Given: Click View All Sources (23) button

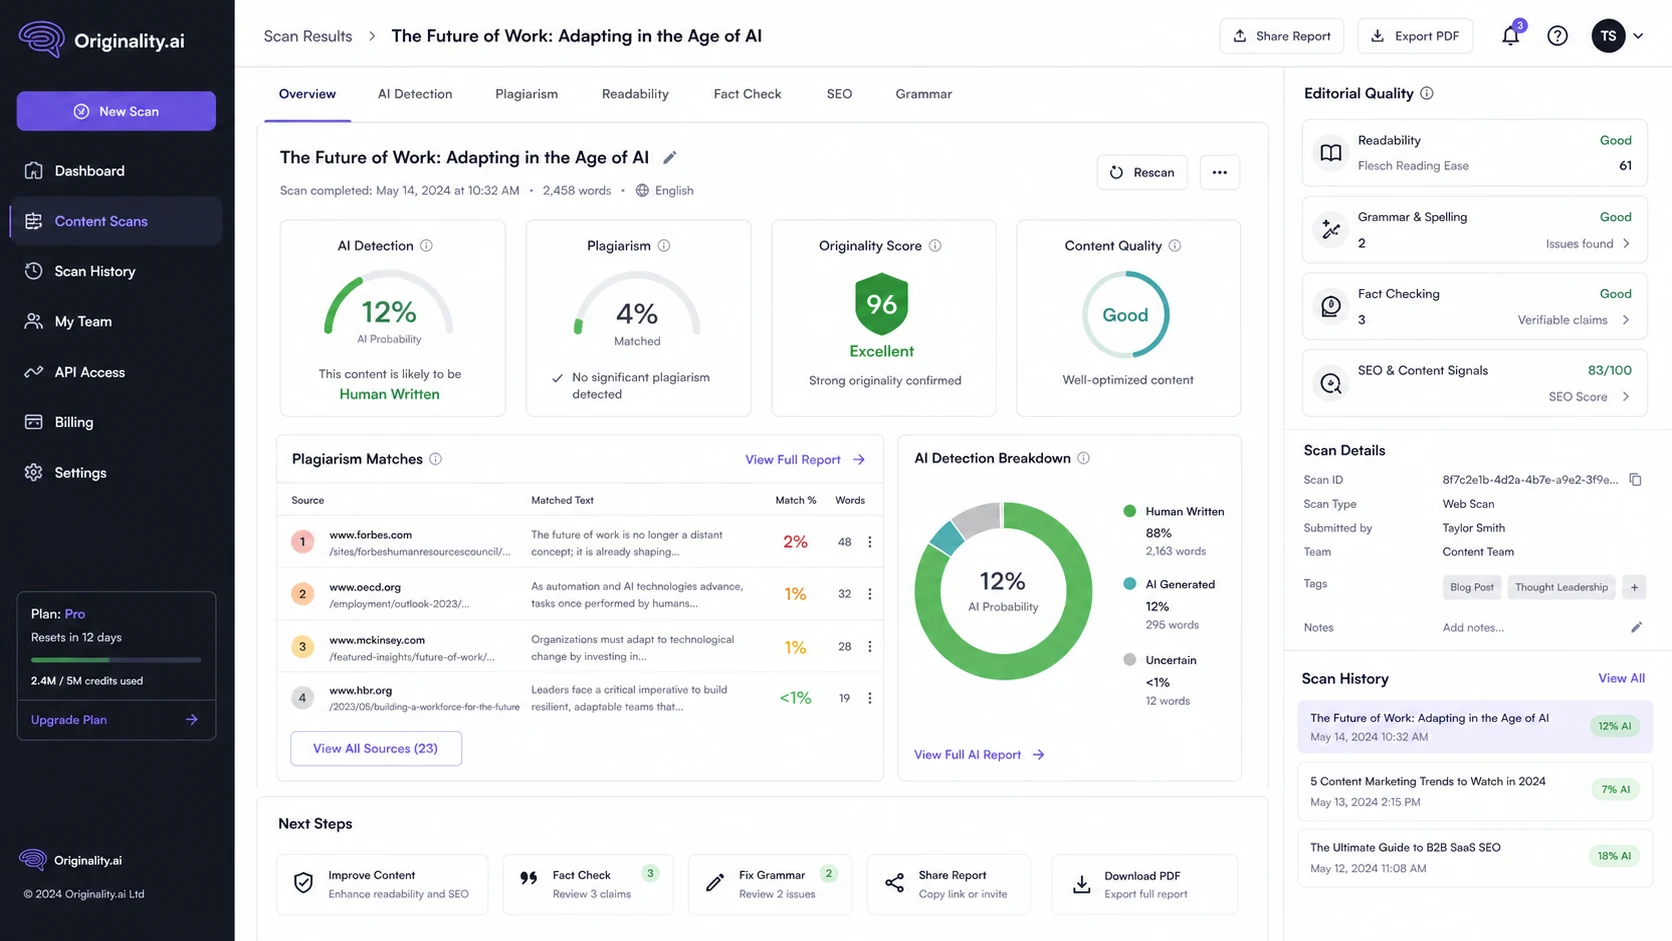Looking at the screenshot, I should 376,749.
